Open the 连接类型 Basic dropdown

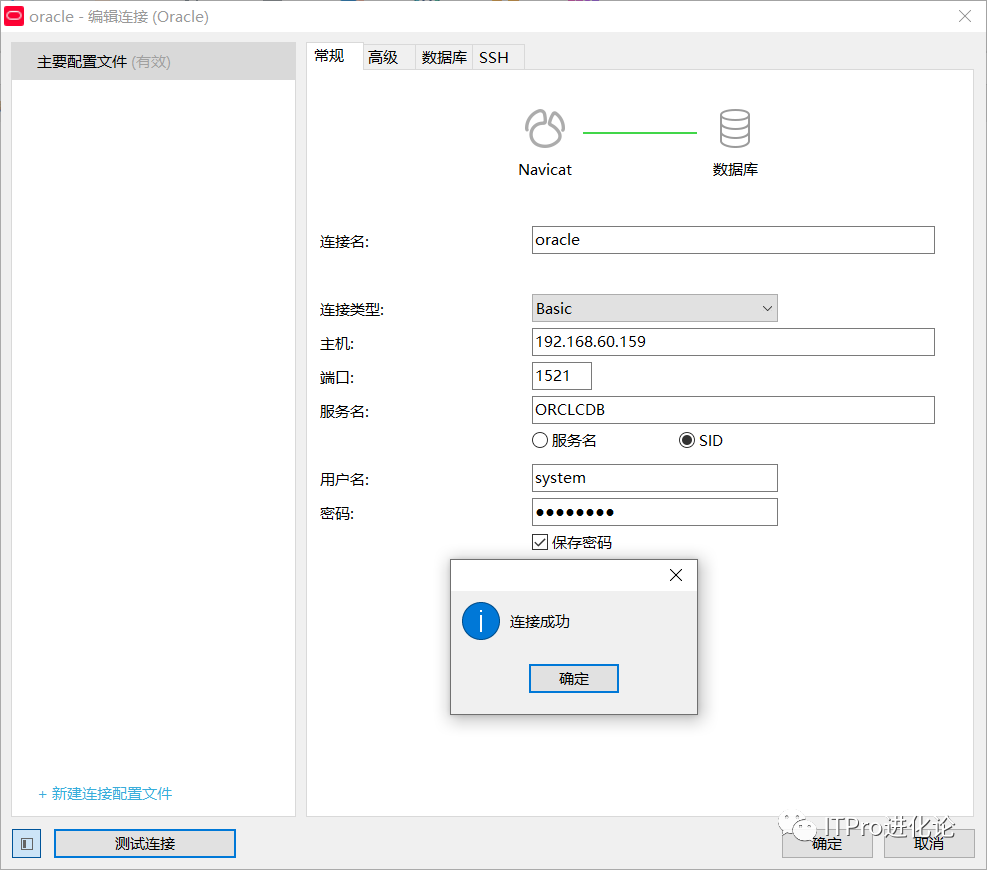tap(655, 308)
